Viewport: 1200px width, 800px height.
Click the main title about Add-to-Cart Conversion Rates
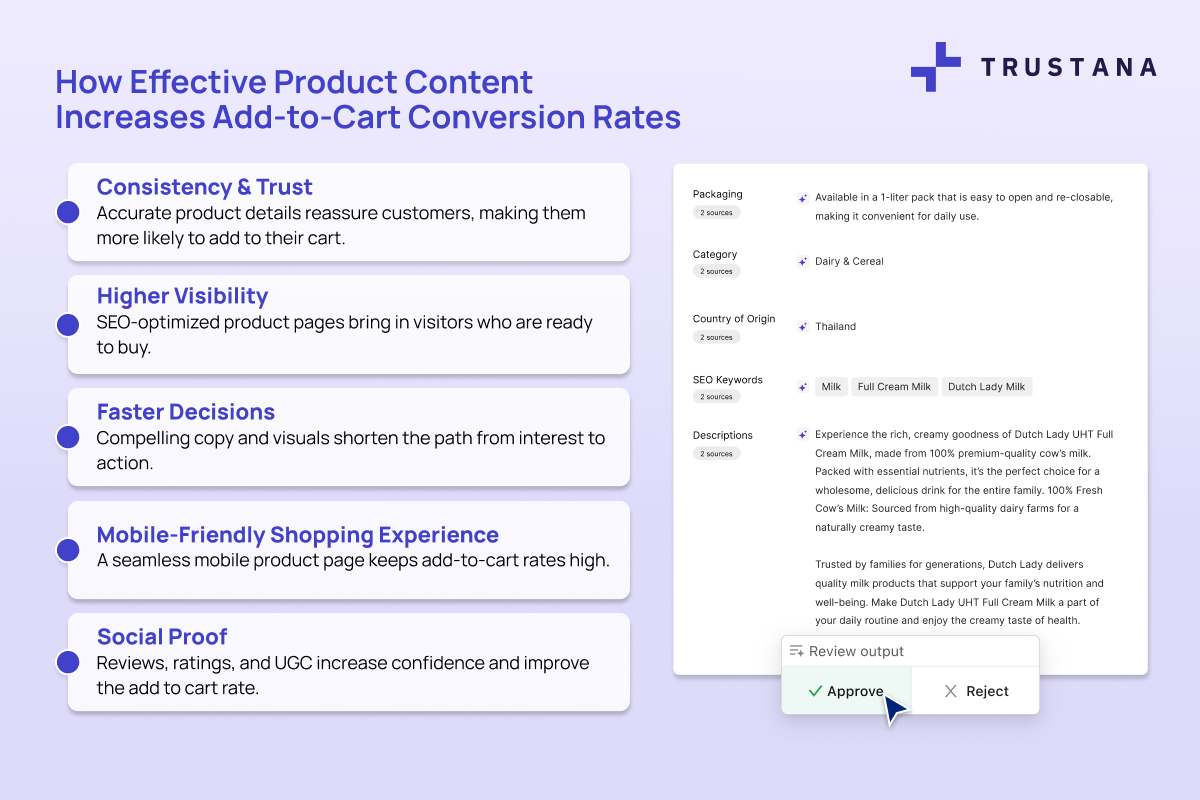click(x=368, y=99)
